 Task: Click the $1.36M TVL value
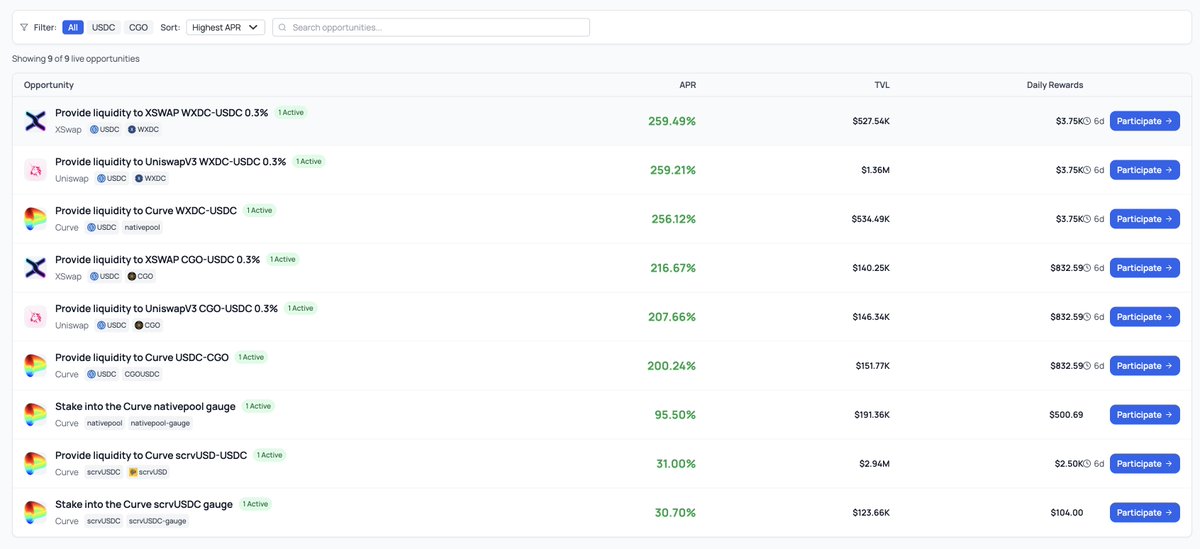(875, 170)
